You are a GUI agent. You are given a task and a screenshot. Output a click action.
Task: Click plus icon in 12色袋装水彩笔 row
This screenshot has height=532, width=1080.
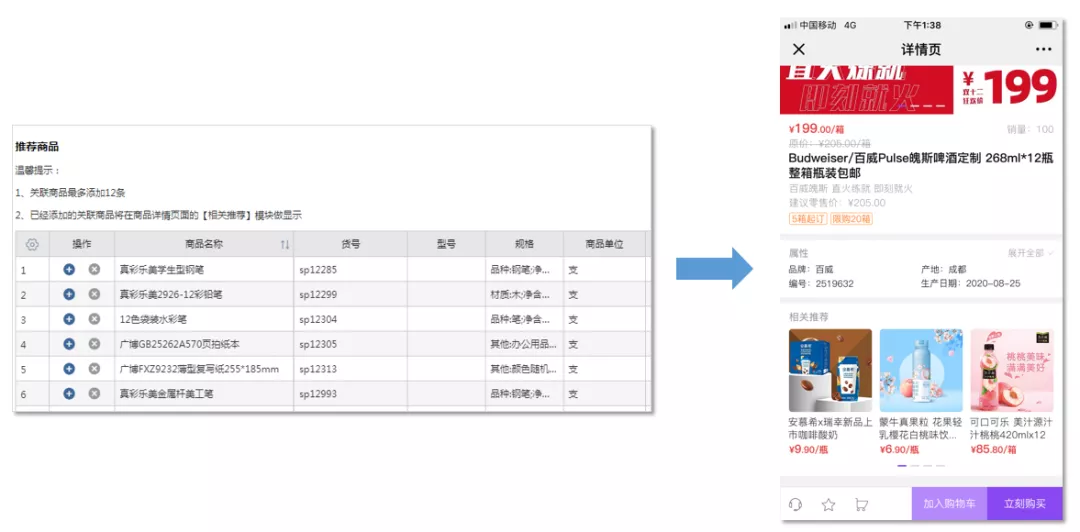(x=69, y=319)
